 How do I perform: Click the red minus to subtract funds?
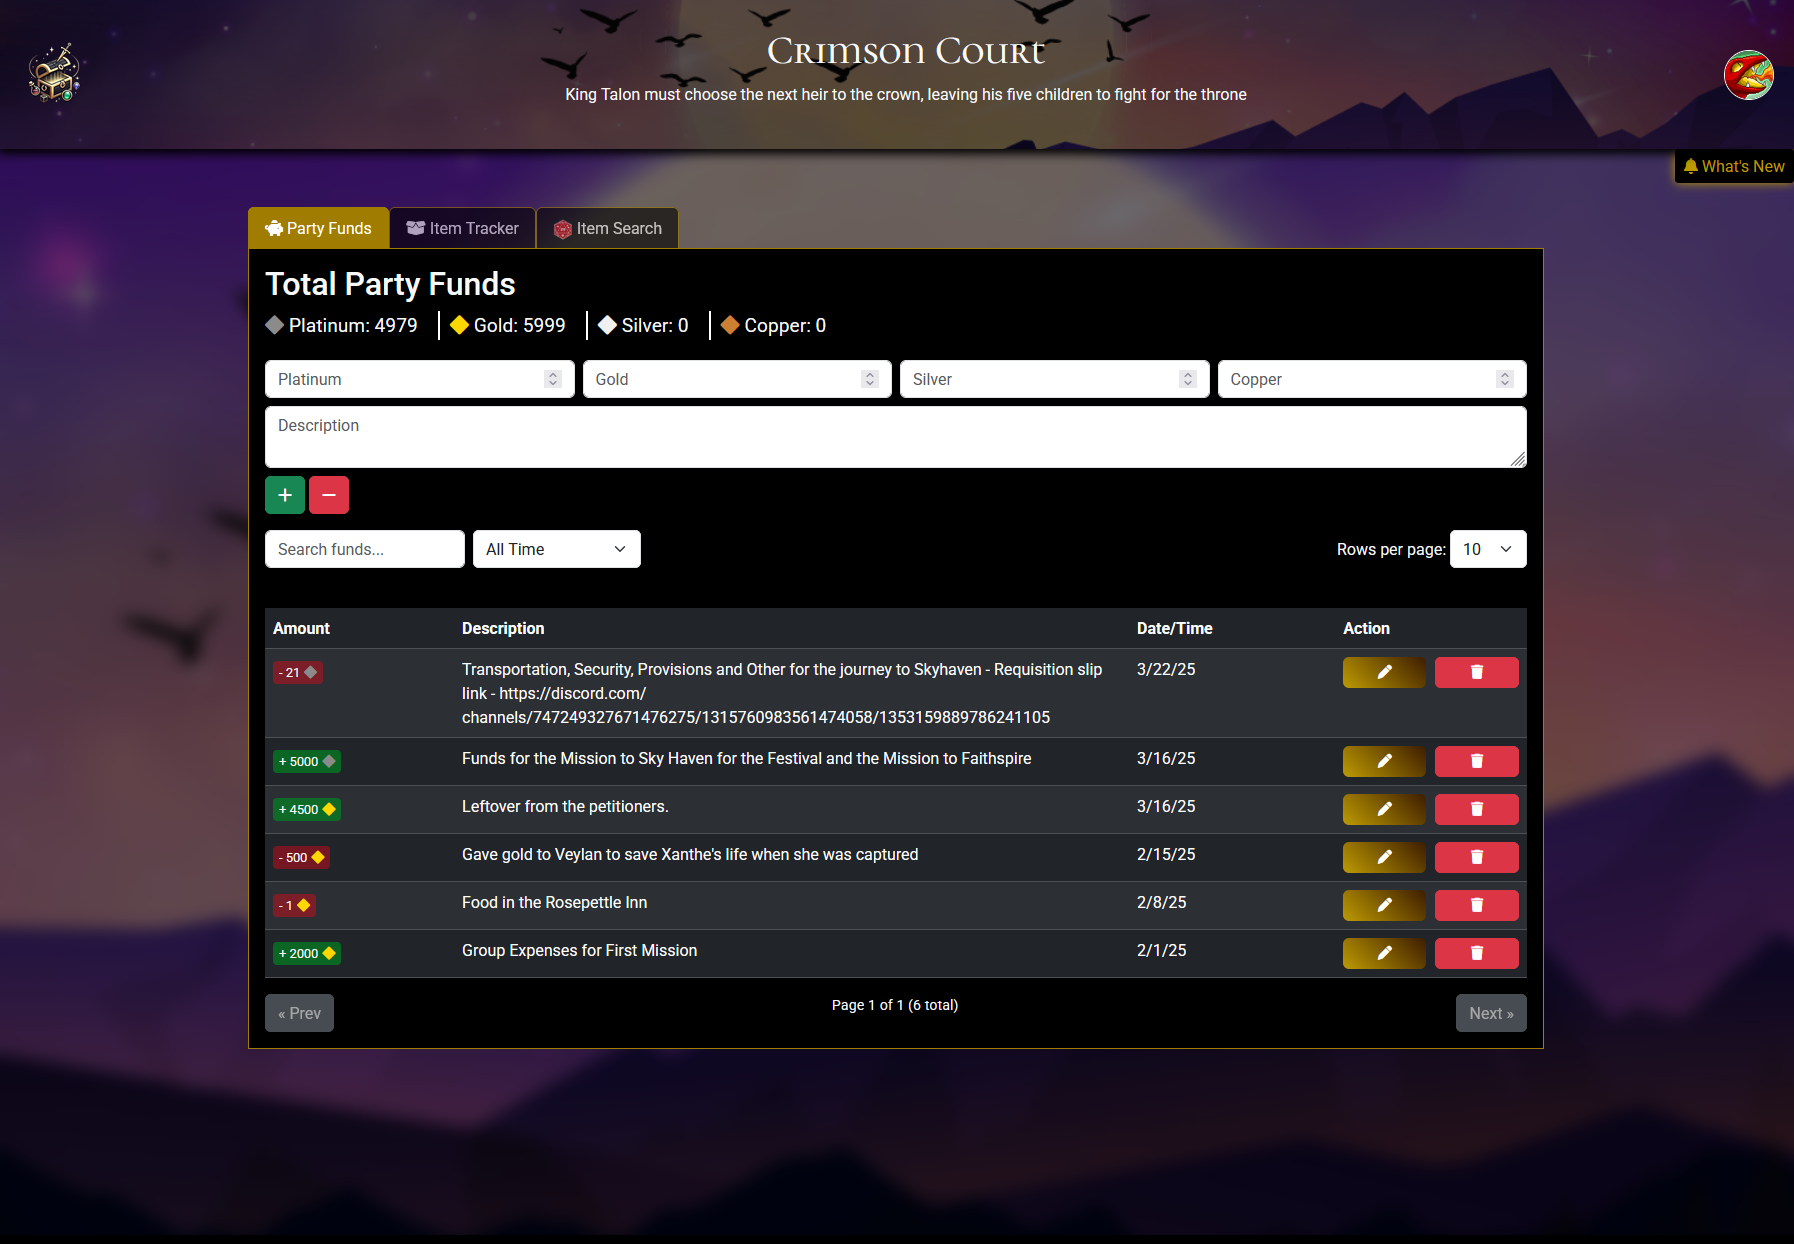tap(329, 495)
